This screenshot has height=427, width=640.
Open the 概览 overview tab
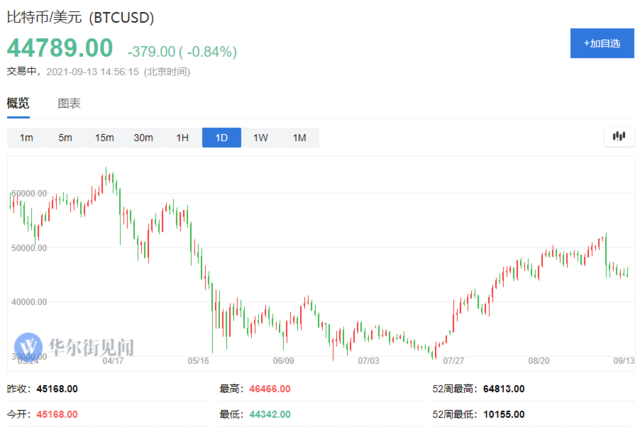18,103
